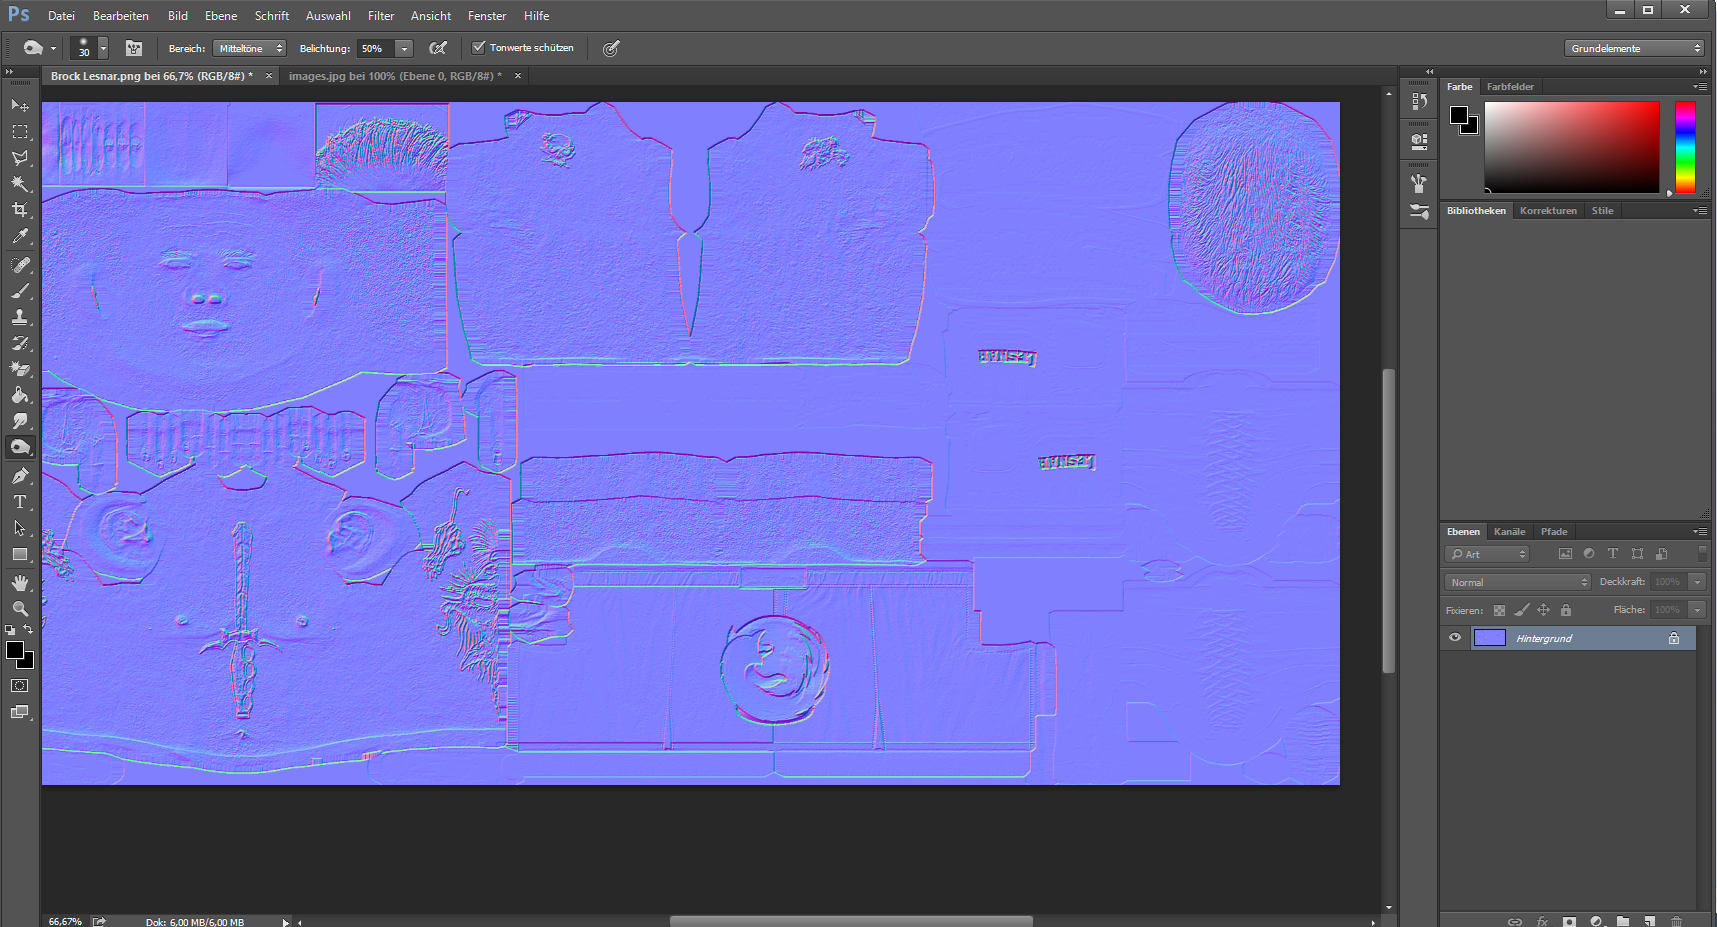Viewport: 1717px width, 927px height.
Task: Open the Auswahl menu
Action: [x=328, y=16]
